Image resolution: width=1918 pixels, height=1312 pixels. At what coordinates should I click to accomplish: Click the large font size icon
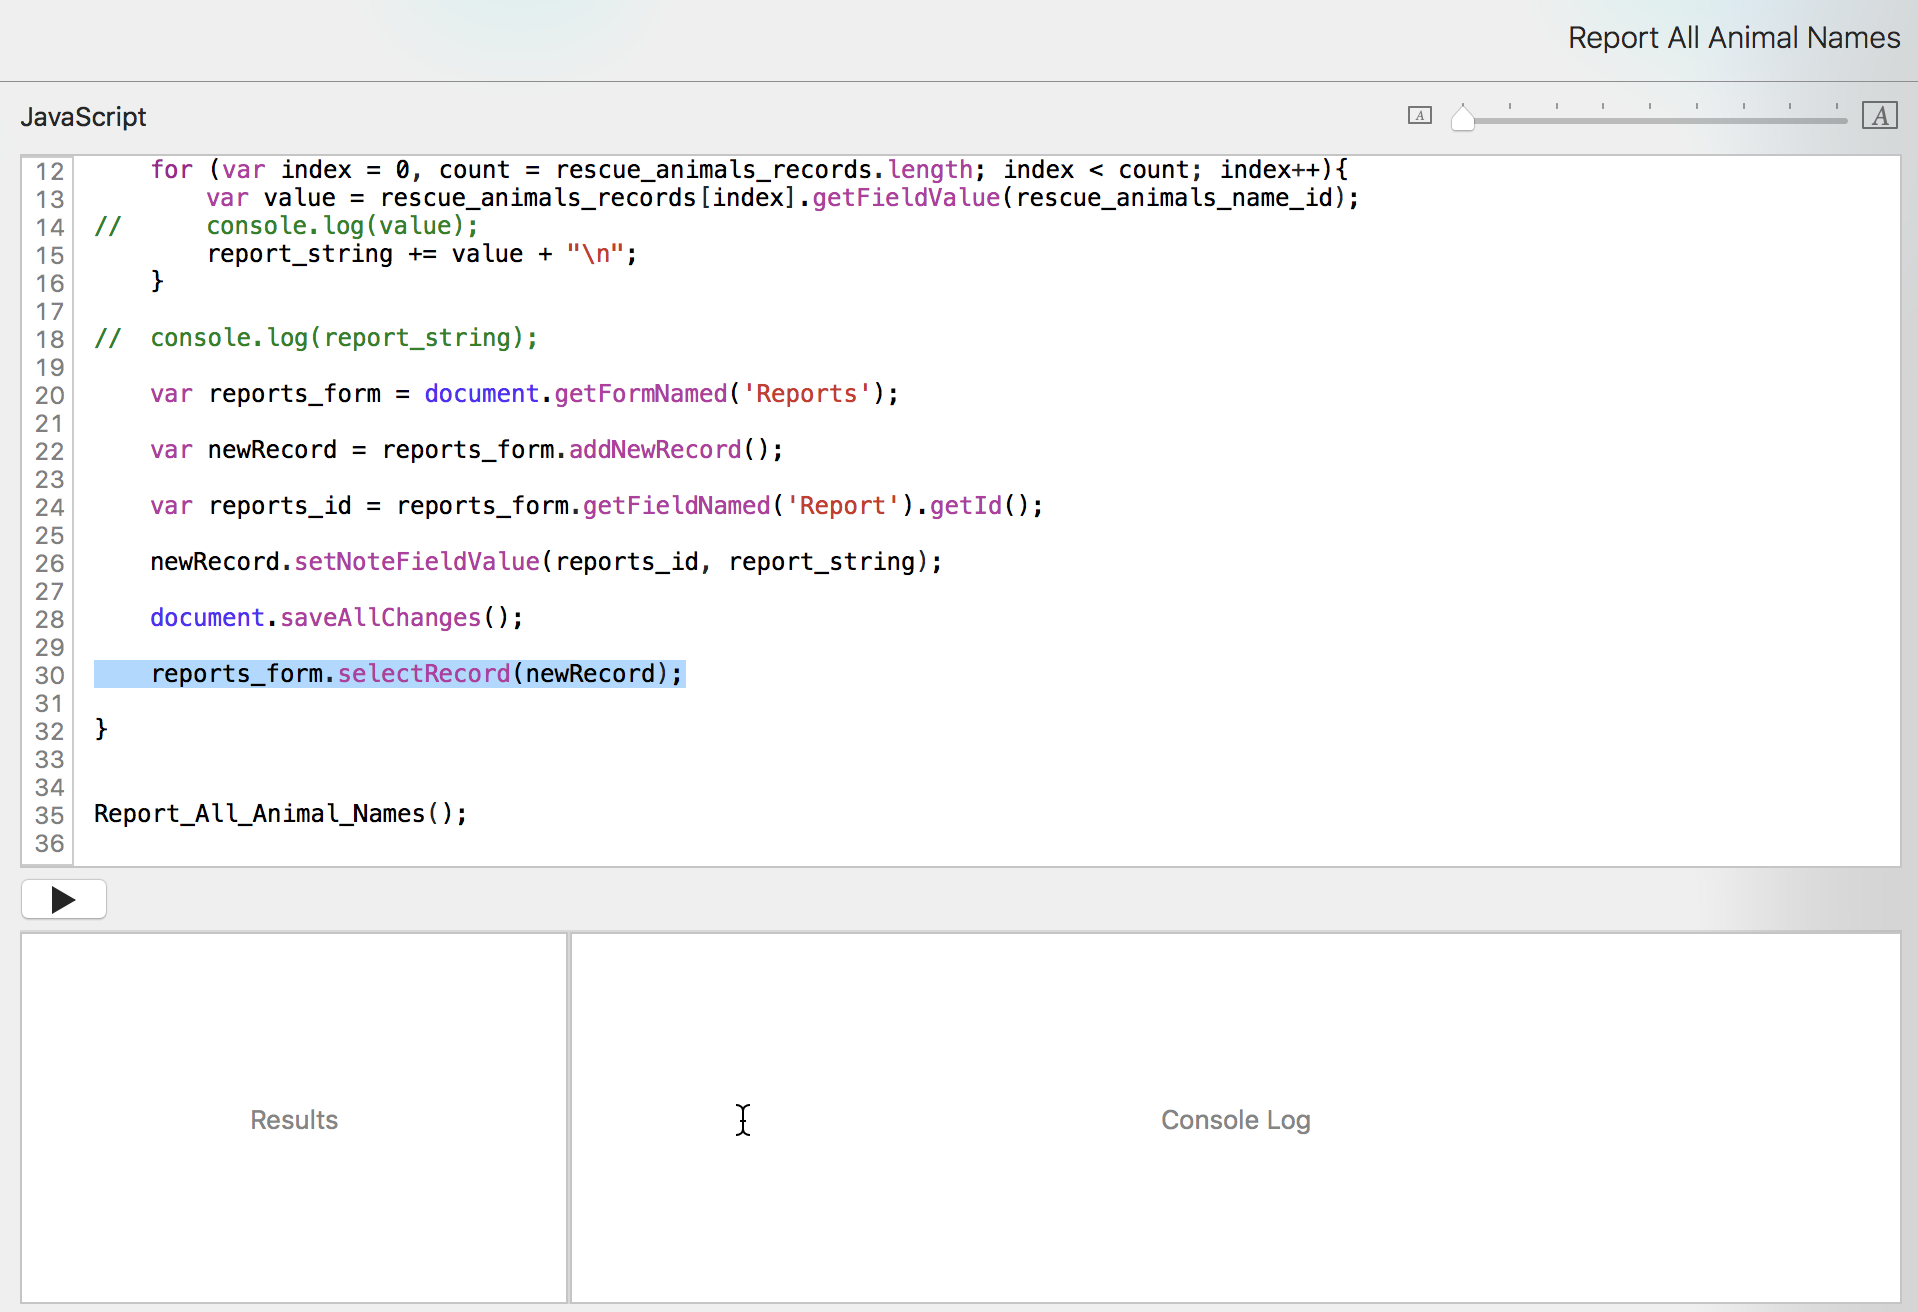[1879, 116]
